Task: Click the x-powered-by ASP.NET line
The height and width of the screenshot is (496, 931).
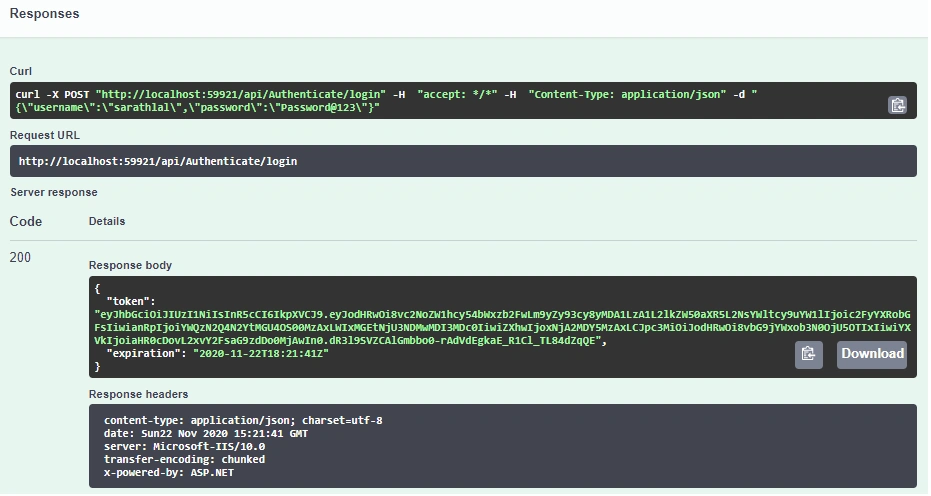Action: click(169, 473)
